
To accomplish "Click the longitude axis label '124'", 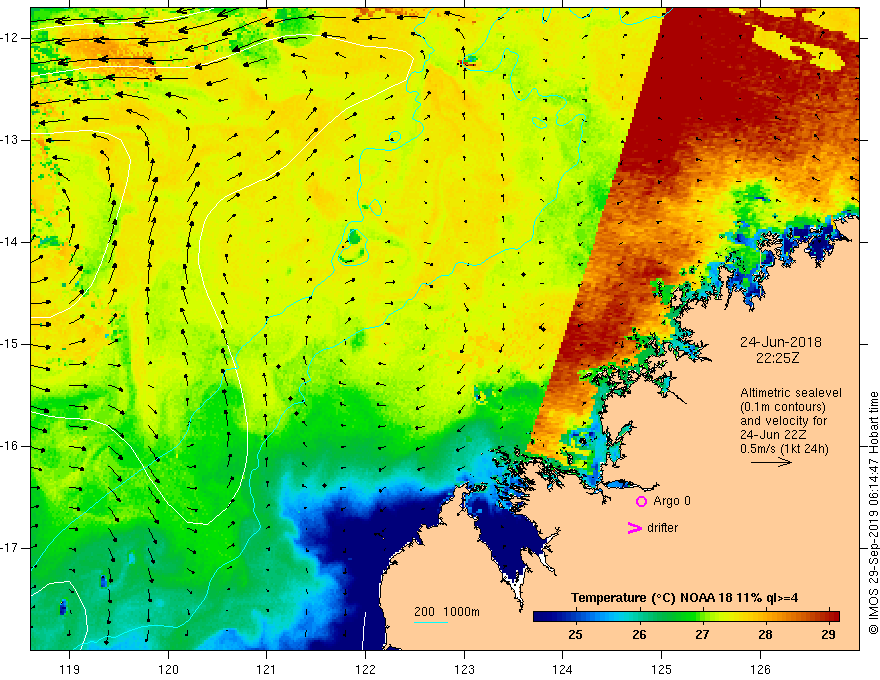I will point(563,669).
